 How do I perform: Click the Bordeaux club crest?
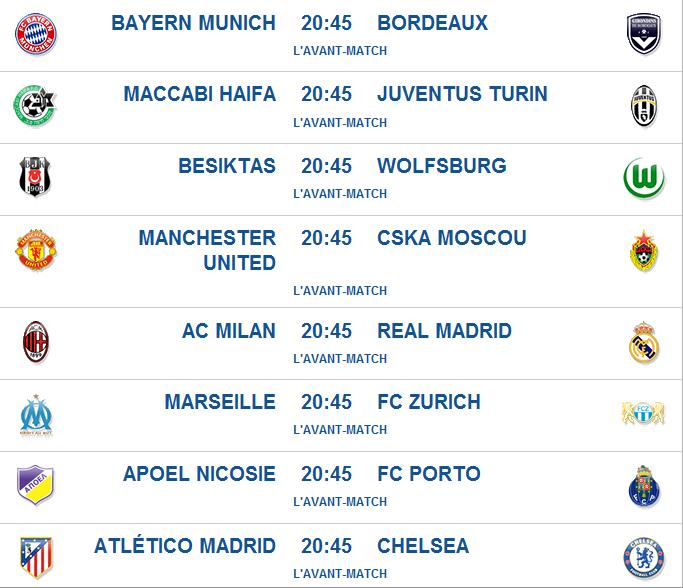point(643,34)
